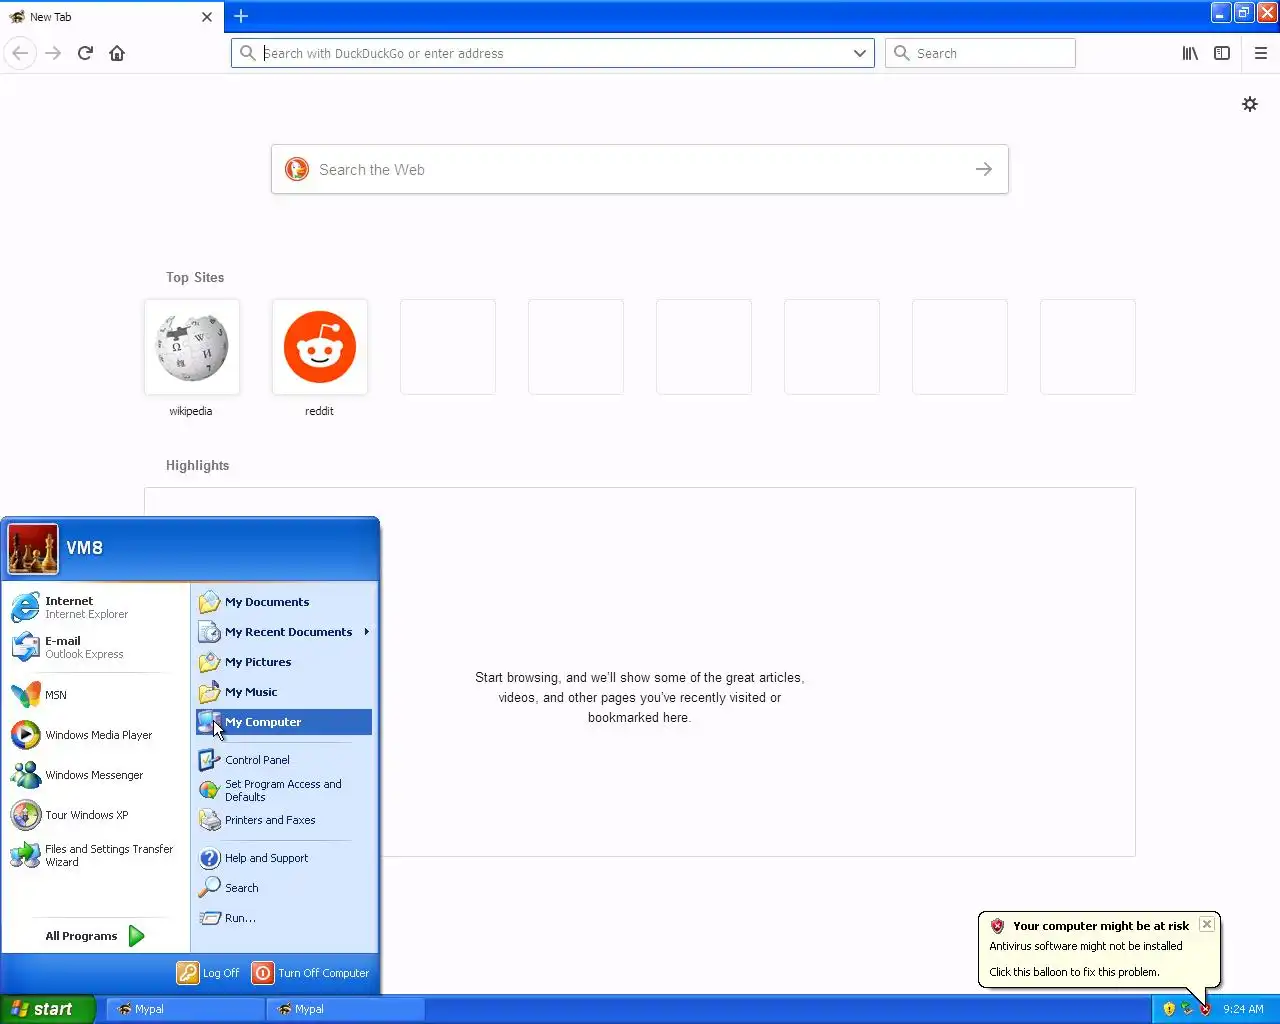Viewport: 1280px width, 1024px height.
Task: Reload the current browser page
Action: (85, 53)
